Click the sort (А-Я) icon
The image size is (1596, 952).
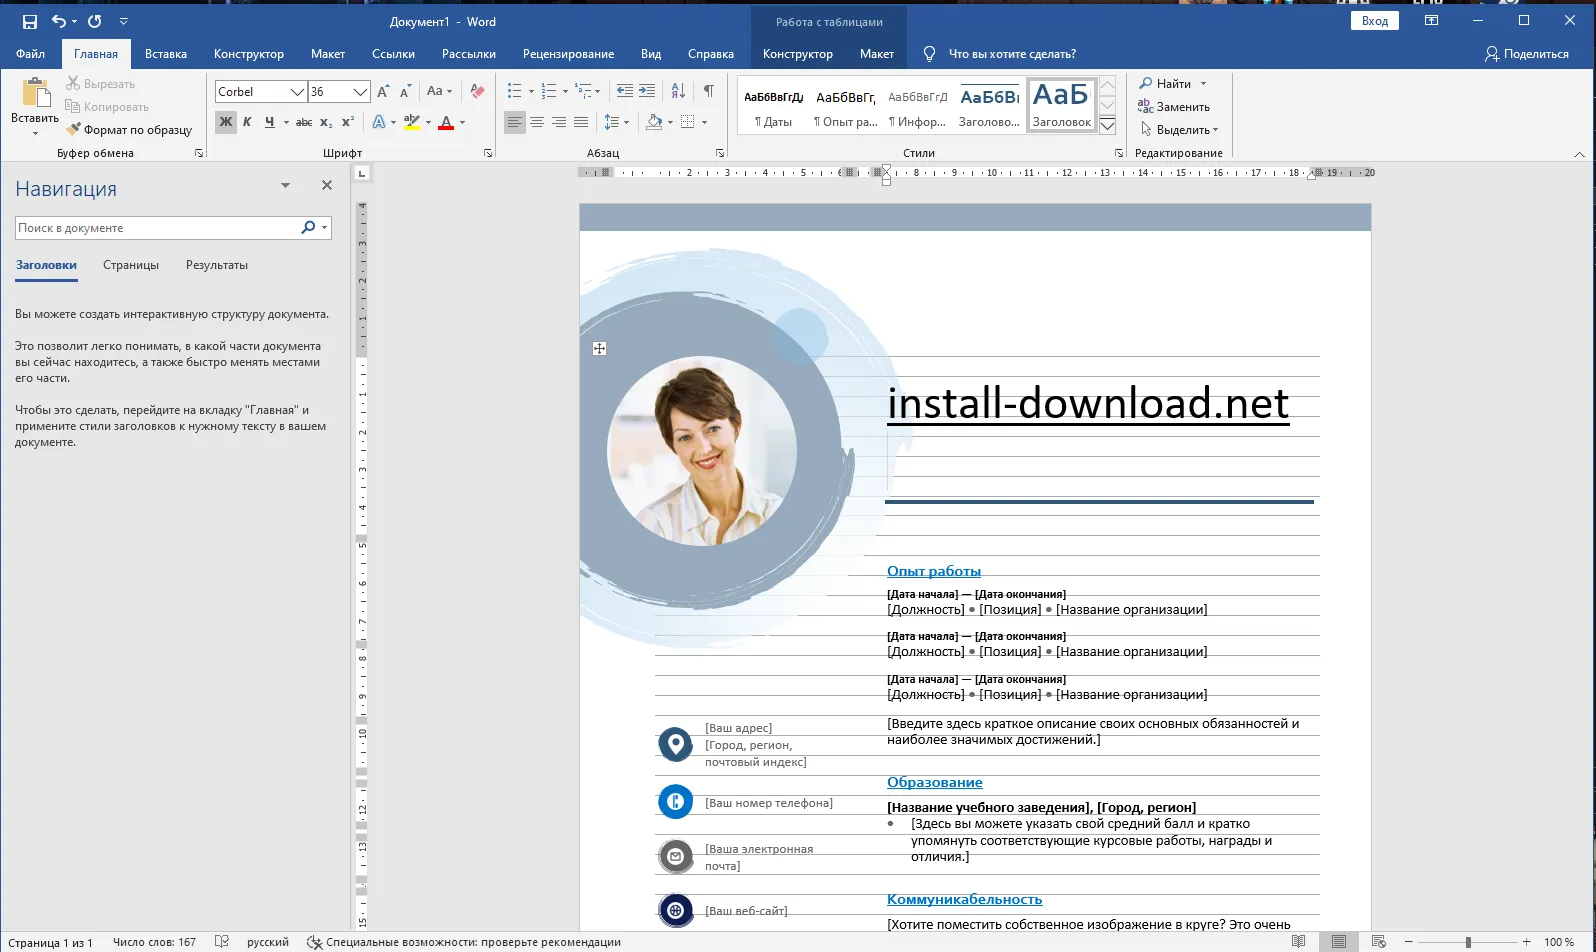678,91
